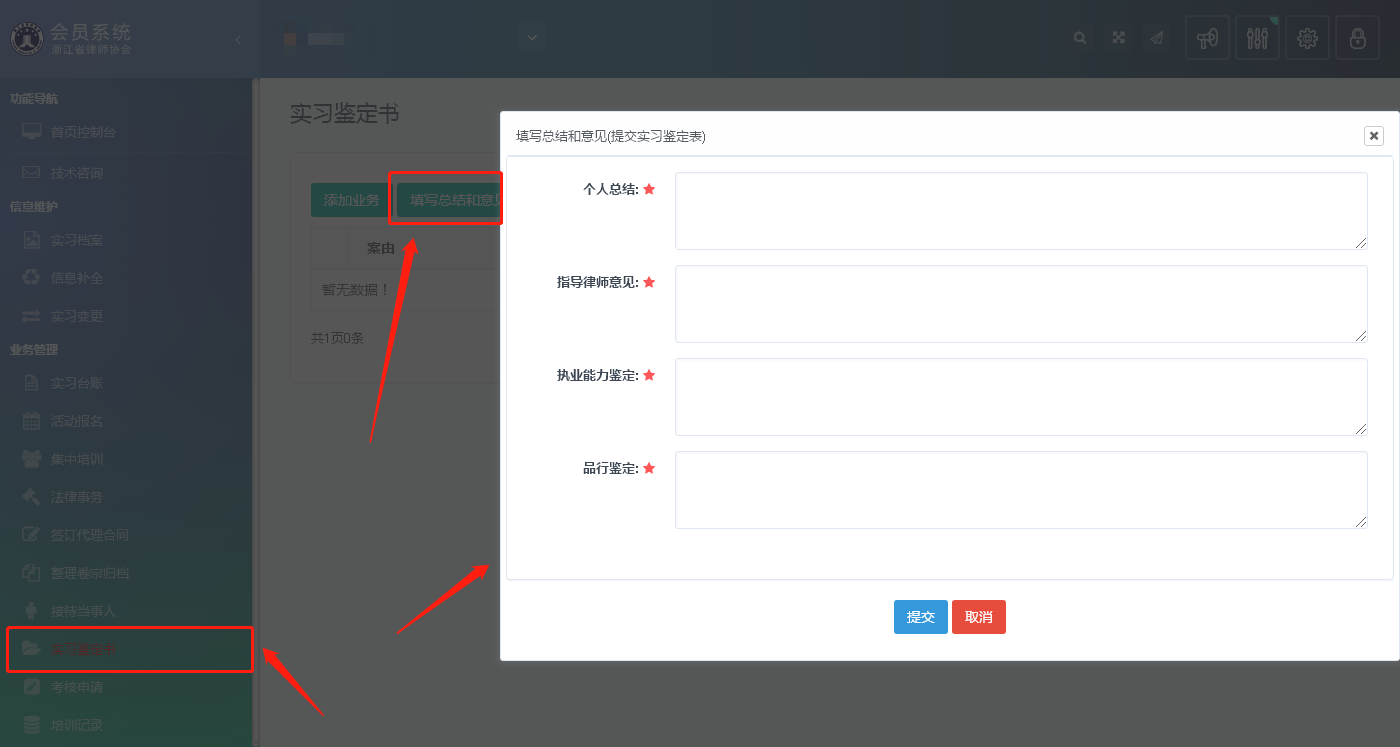
Task: Collapse the sidebar with the chevron
Action: [x=238, y=40]
